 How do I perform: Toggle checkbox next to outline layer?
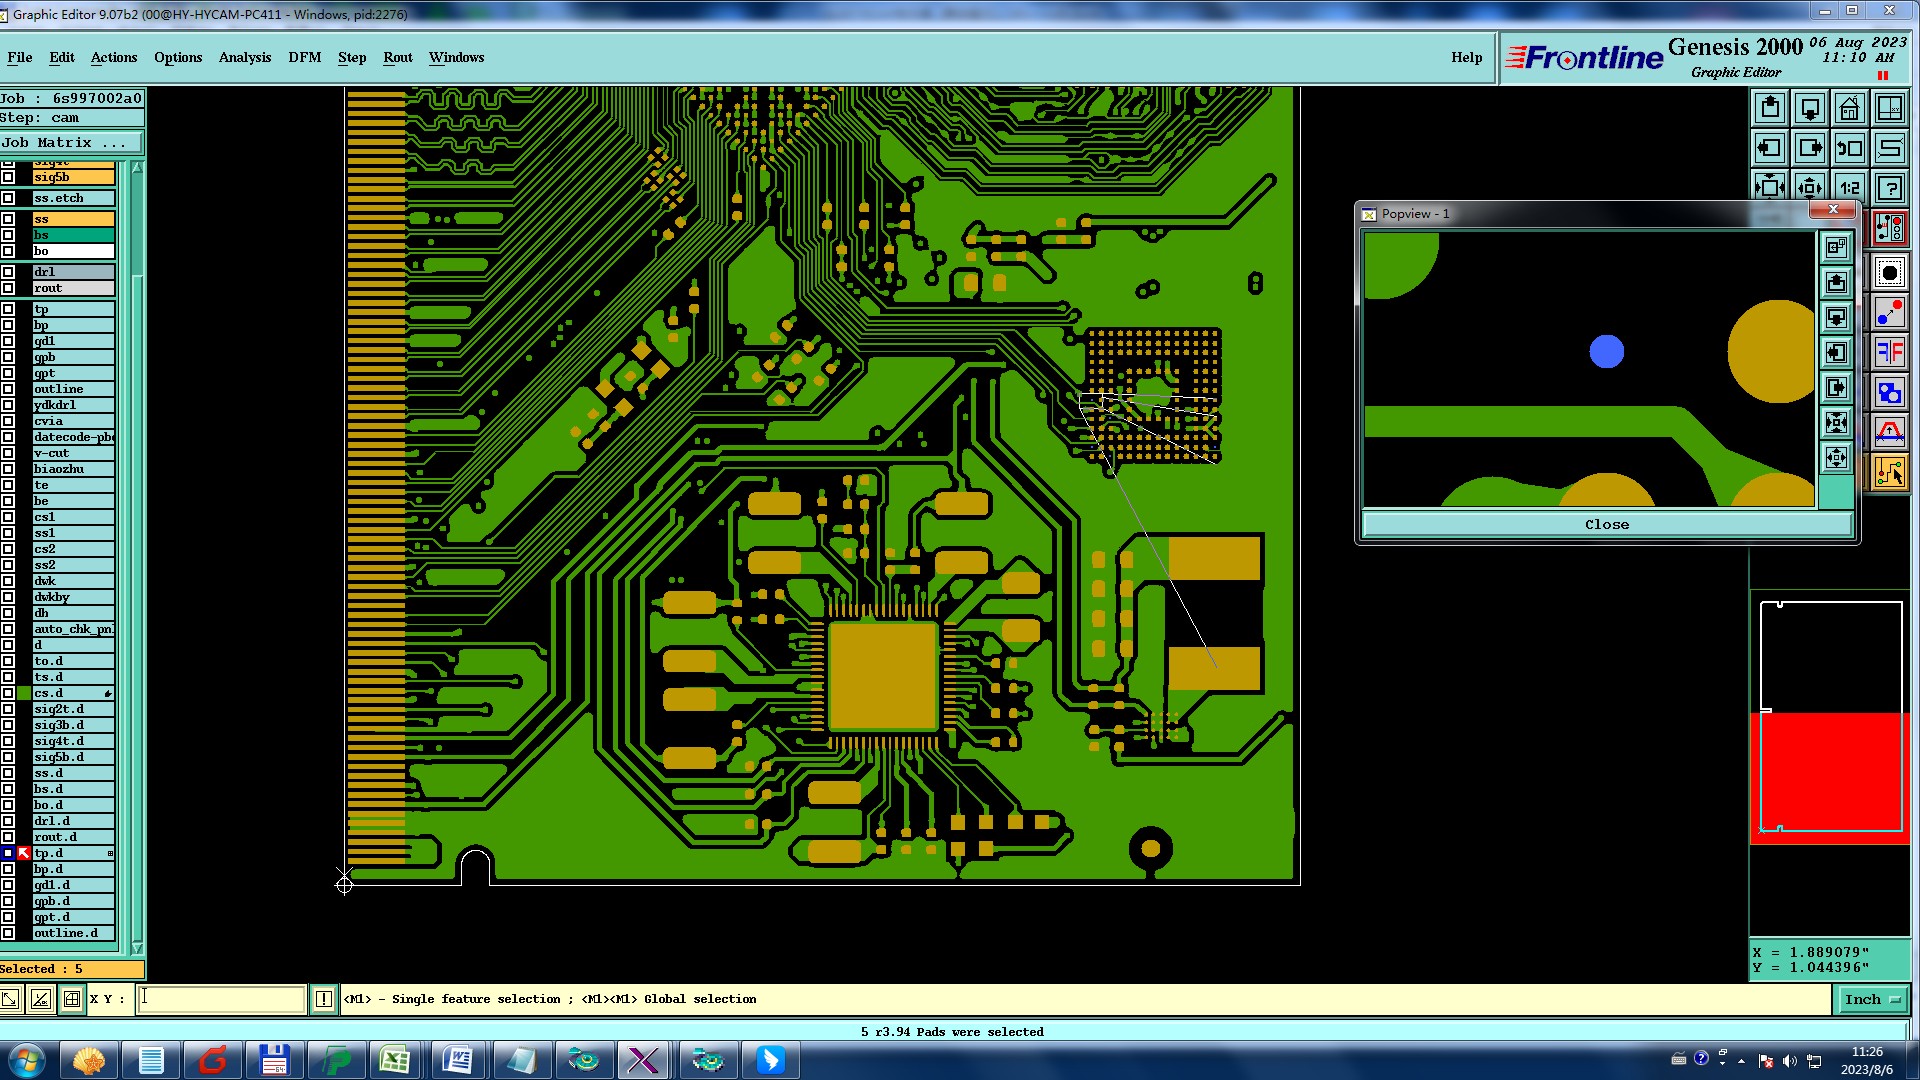click(9, 389)
